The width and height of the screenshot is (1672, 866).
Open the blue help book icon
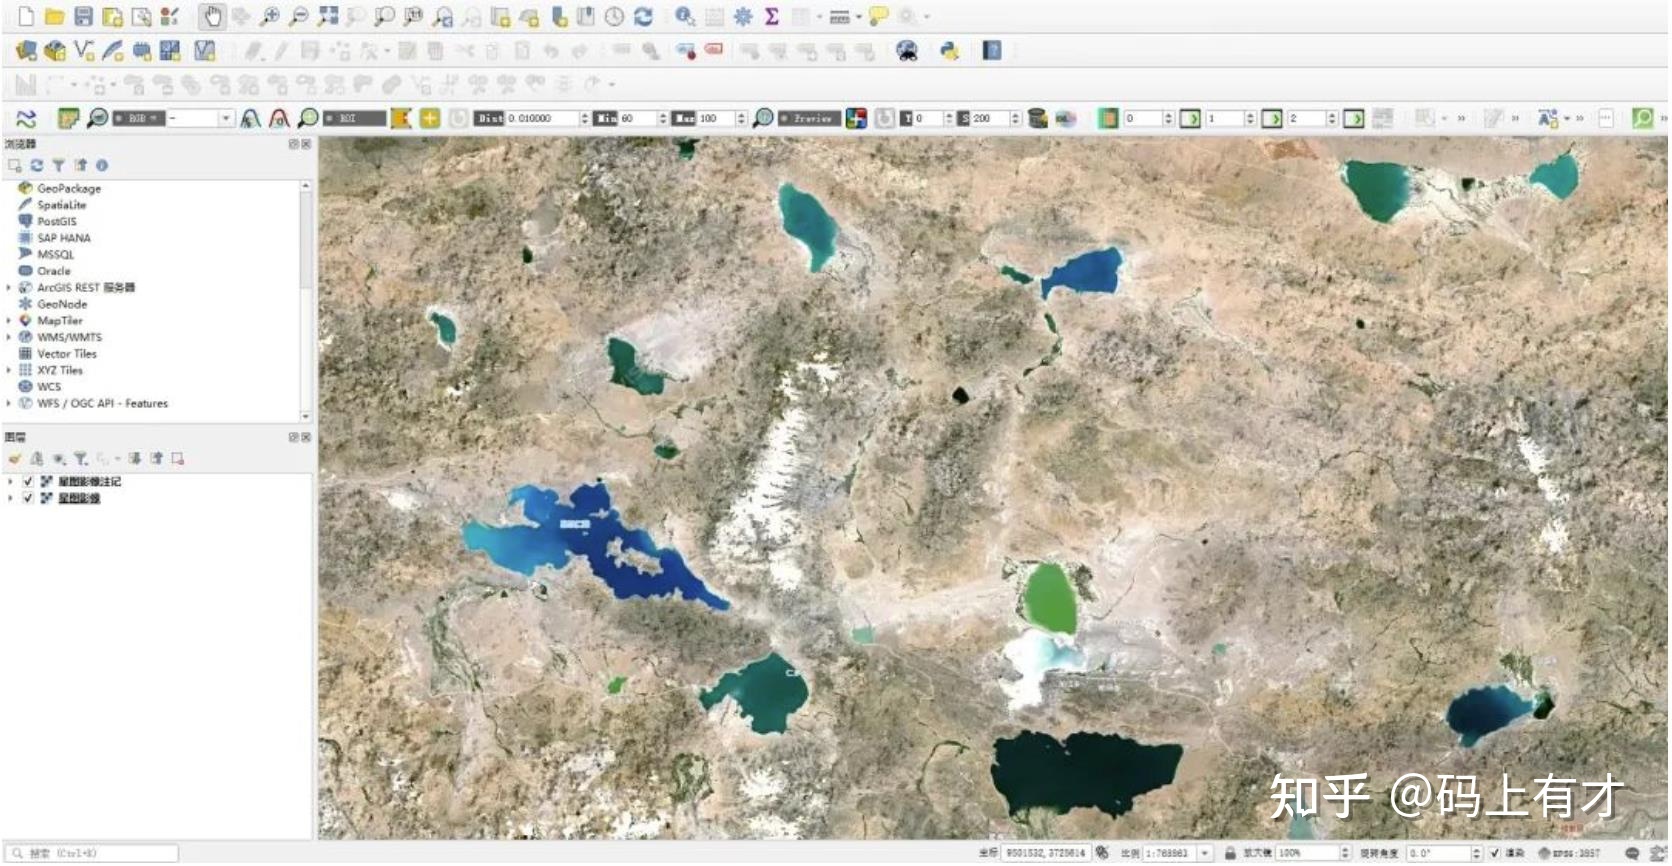[992, 50]
